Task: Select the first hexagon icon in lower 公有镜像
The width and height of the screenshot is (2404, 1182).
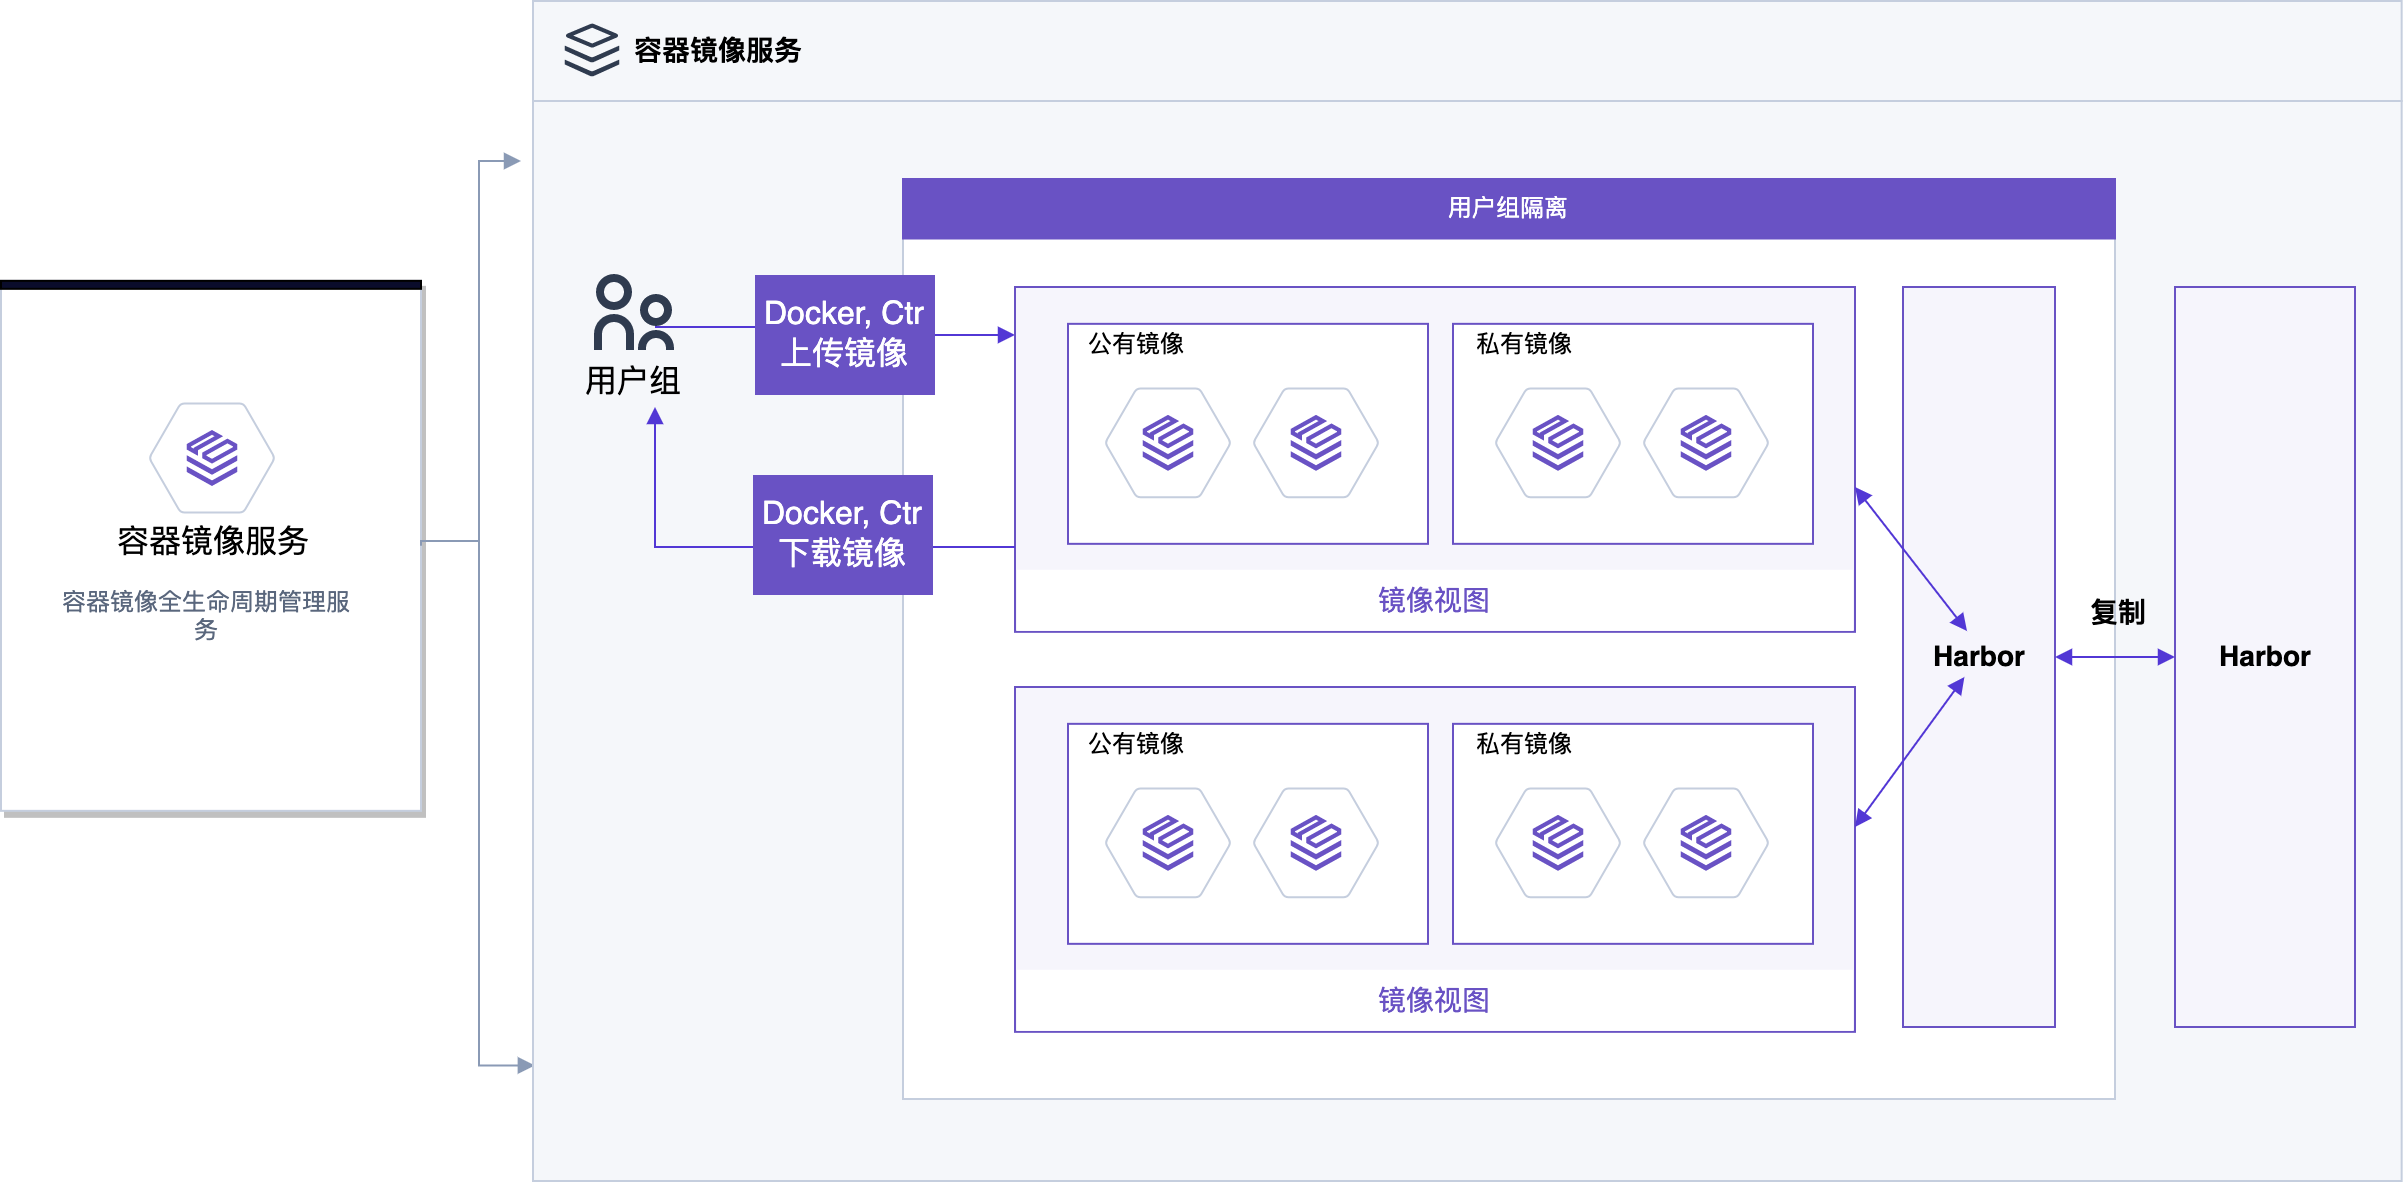Action: click(x=1168, y=843)
